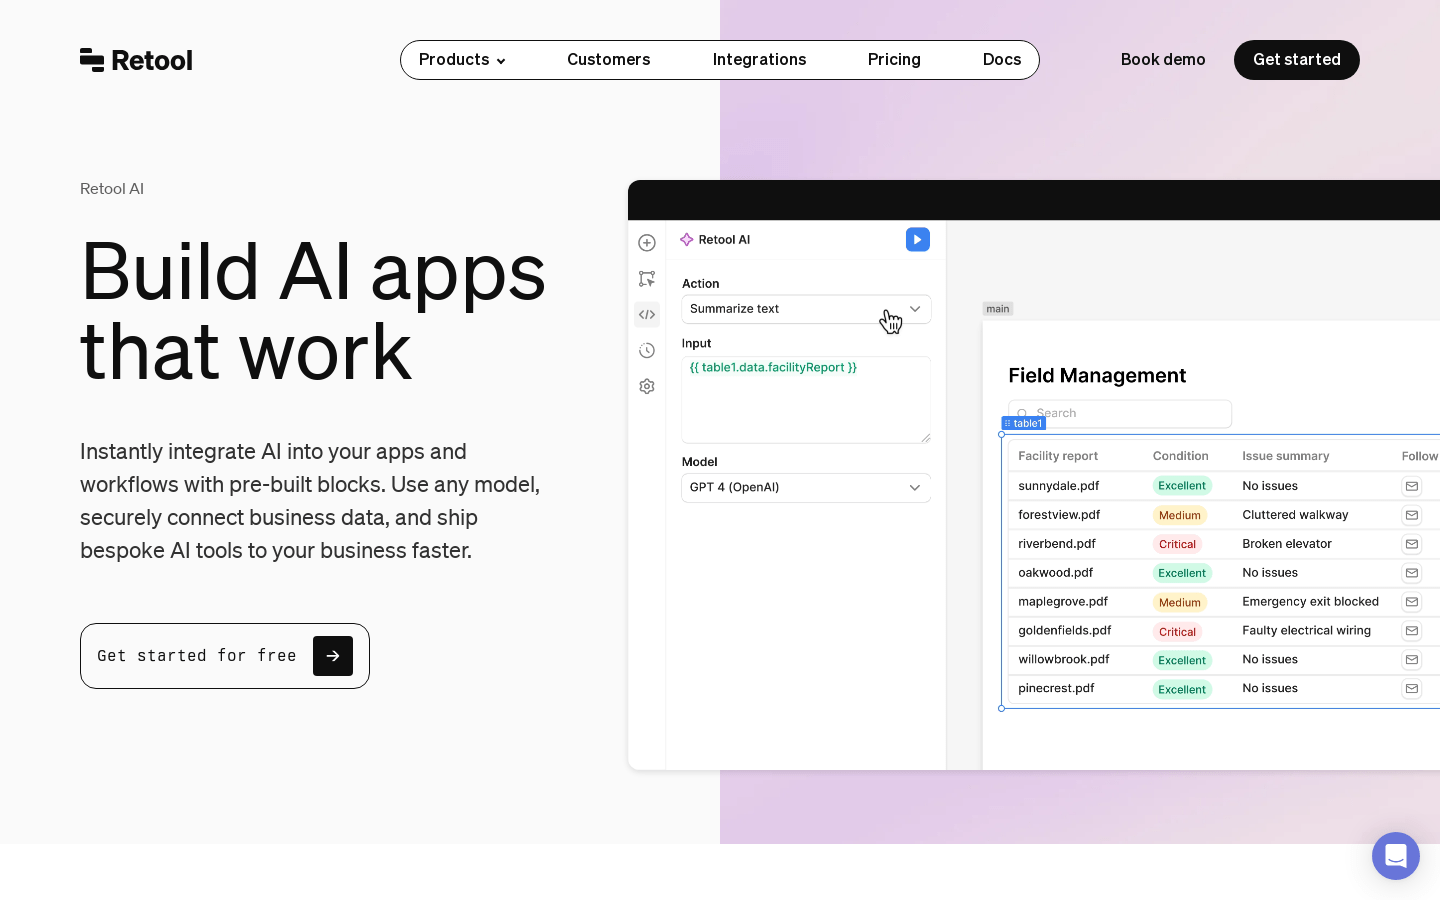Click the Retool logo
Viewport: 1440px width, 900px height.
pyautogui.click(x=136, y=60)
